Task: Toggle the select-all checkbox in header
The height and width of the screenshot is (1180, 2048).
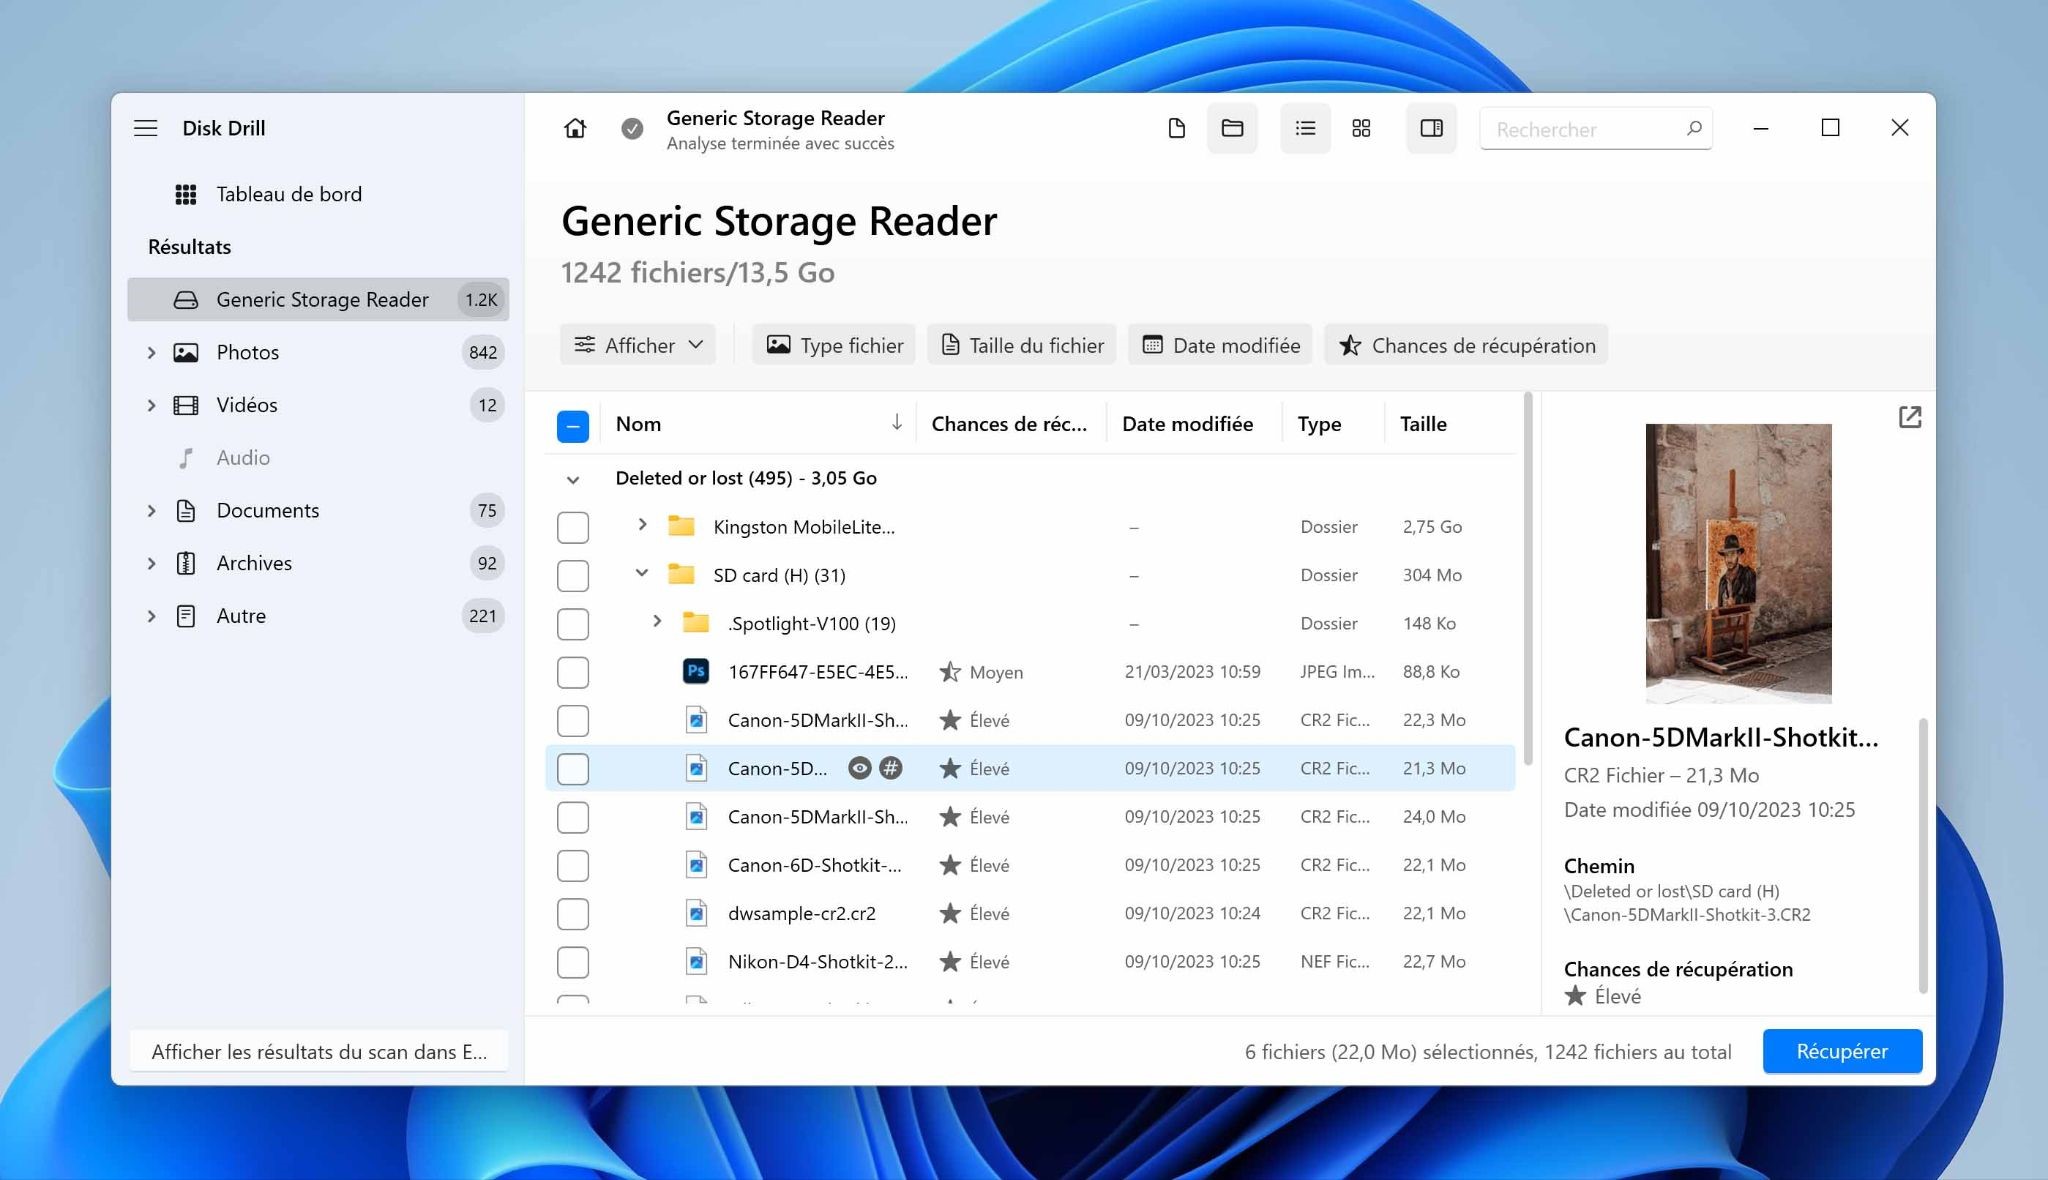Action: pos(573,426)
